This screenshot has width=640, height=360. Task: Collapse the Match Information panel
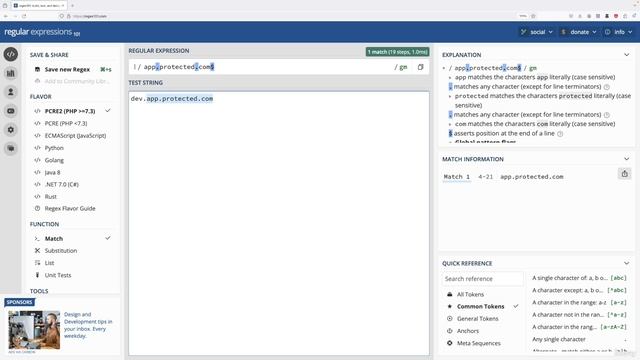coord(627,159)
